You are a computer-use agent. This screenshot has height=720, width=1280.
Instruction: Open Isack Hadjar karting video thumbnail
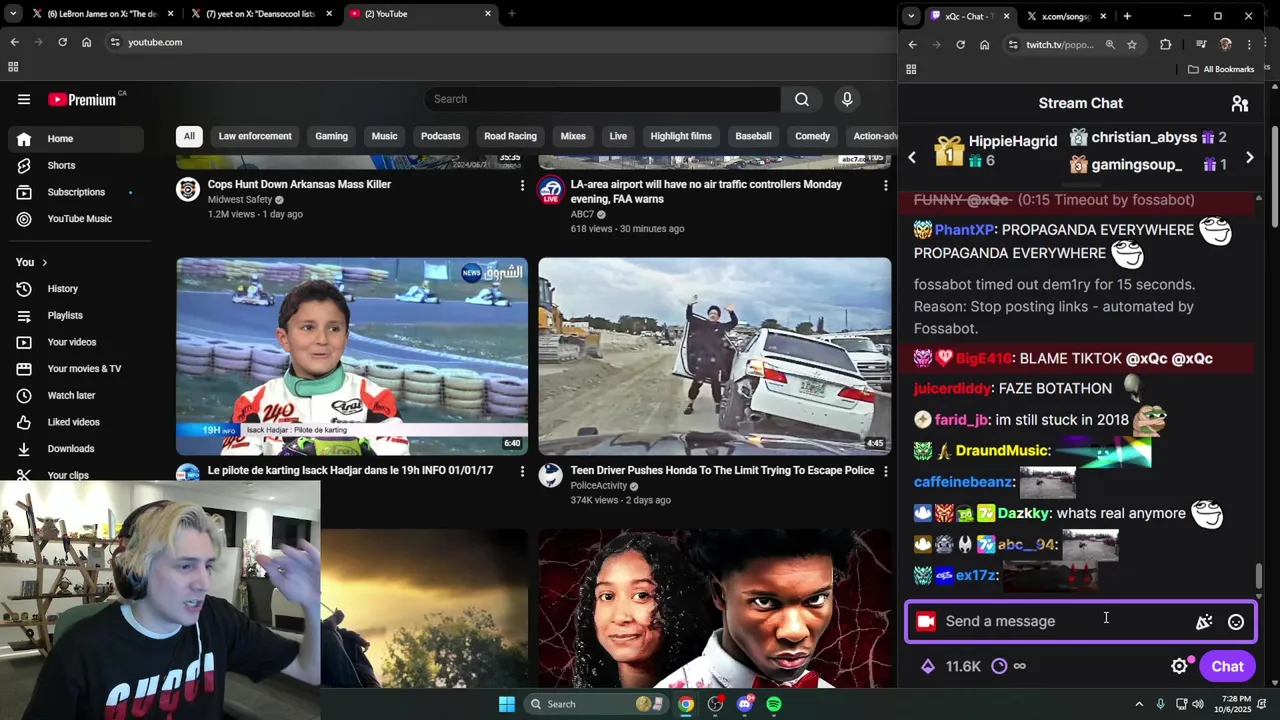click(352, 357)
